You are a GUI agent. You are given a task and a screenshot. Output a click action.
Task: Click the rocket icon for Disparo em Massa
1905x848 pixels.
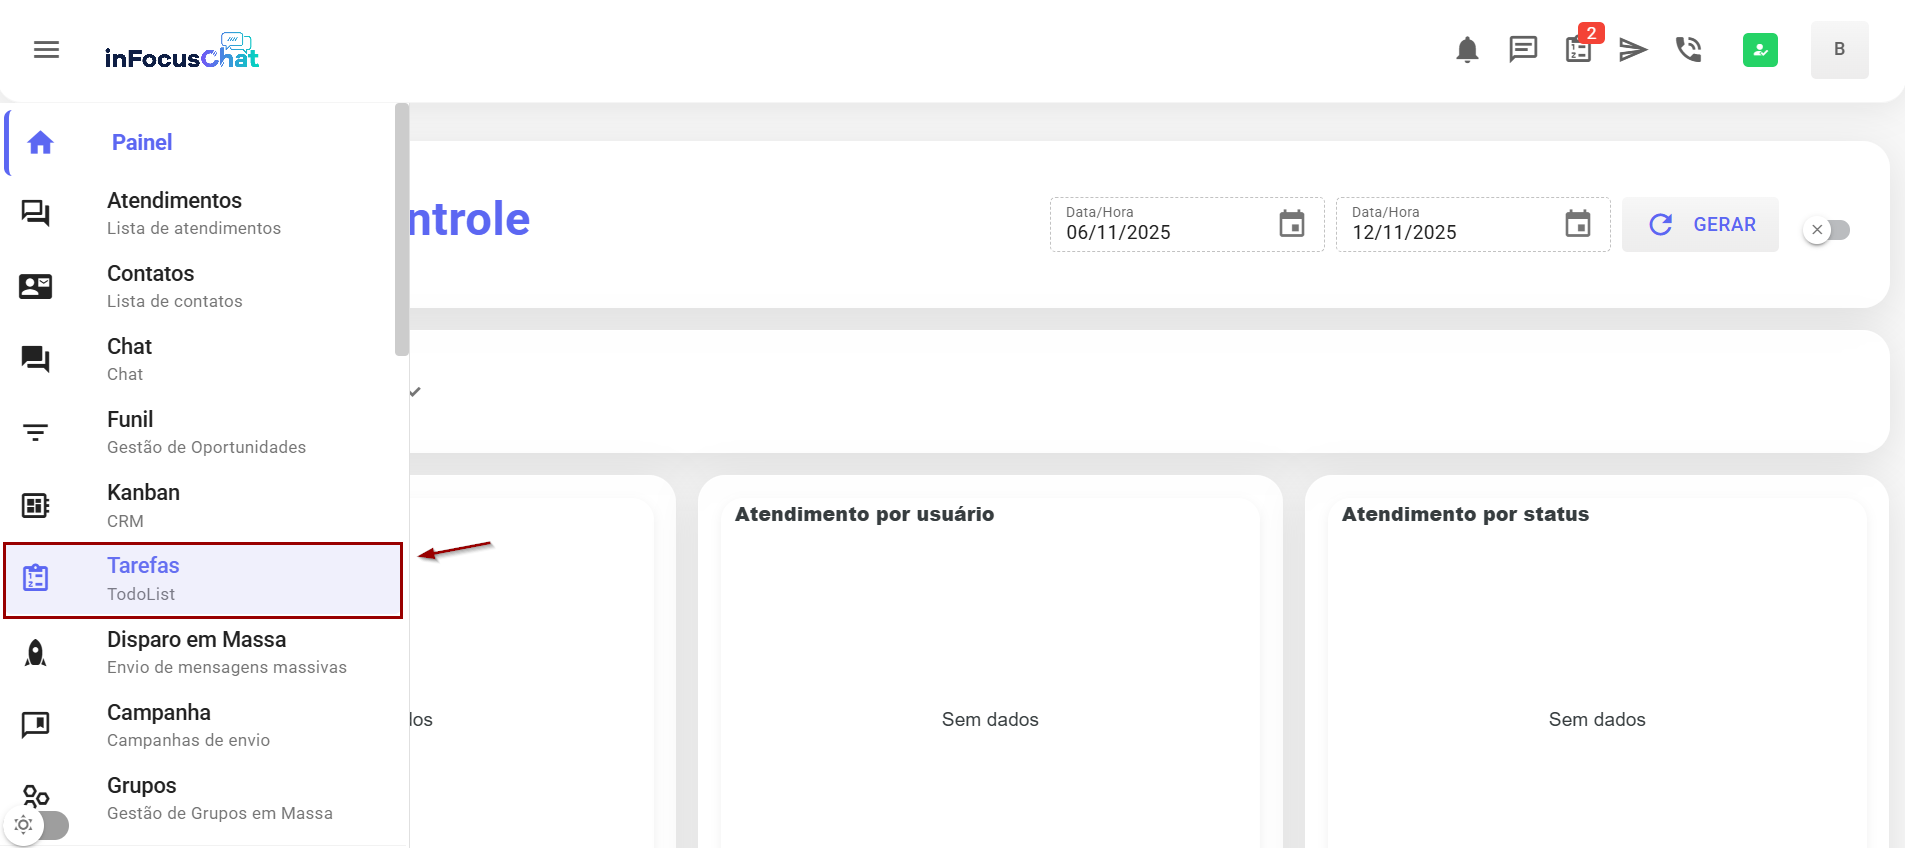[x=36, y=653]
